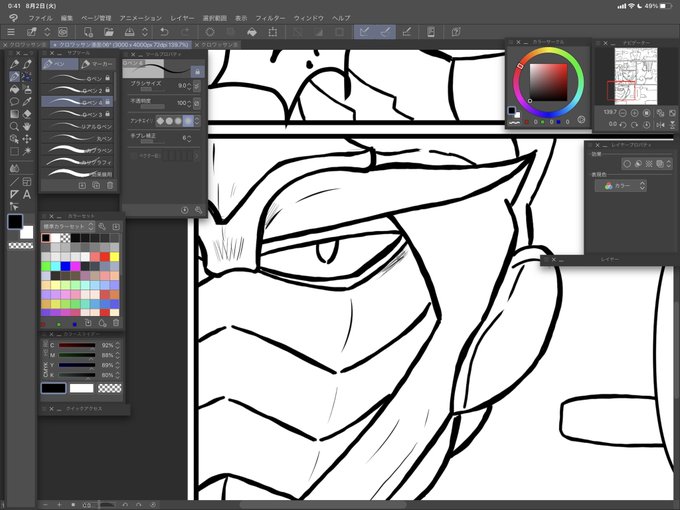680x510 pixels.
Task: Click the Open folder icon in command bar
Action: (108, 32)
